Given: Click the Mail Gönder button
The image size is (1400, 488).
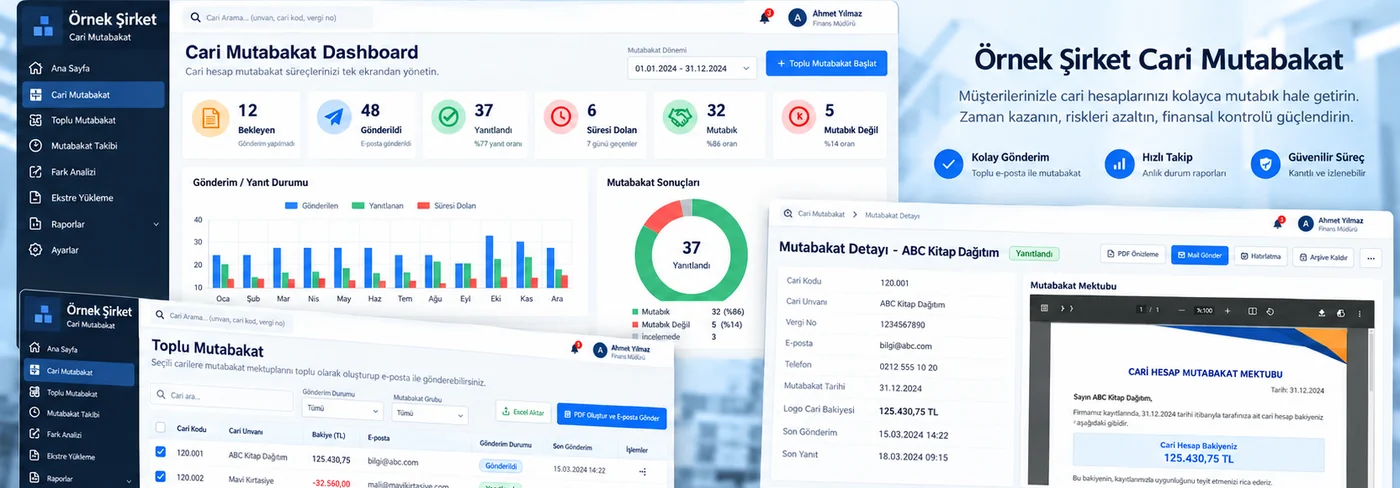Looking at the screenshot, I should pyautogui.click(x=1199, y=255).
